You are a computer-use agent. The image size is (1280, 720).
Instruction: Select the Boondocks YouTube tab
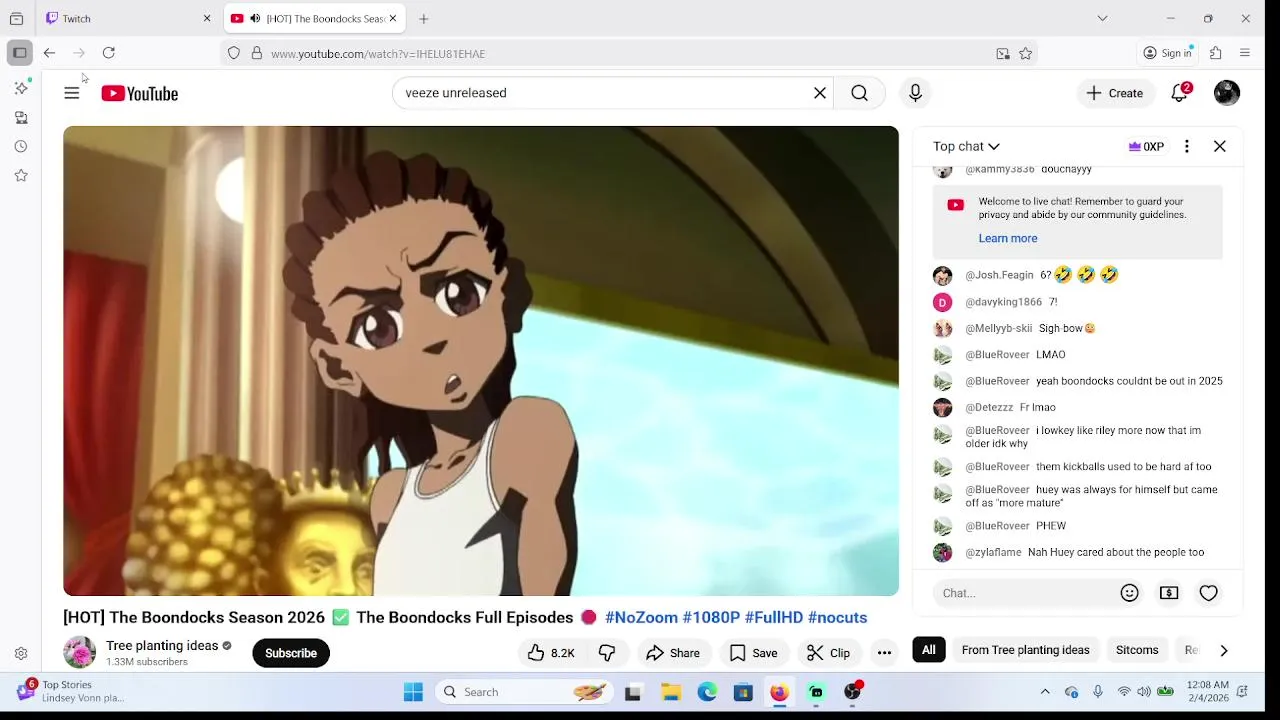pyautogui.click(x=313, y=18)
